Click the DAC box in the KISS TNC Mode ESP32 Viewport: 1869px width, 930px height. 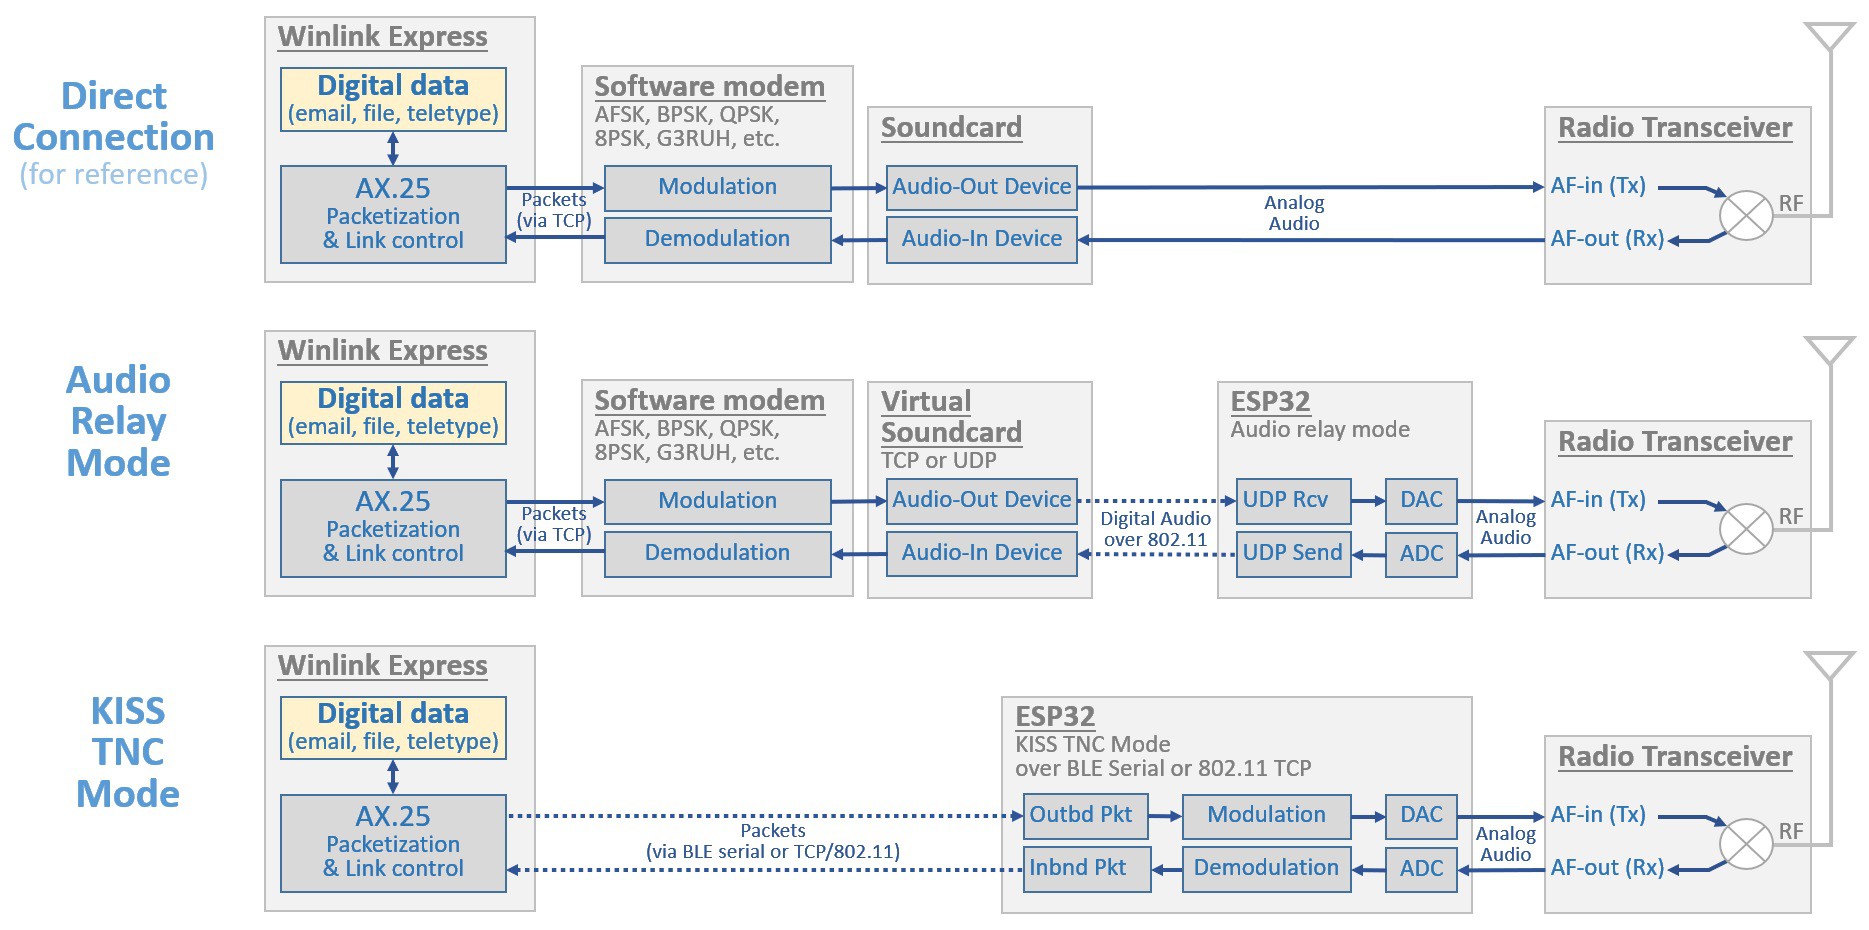(x=1422, y=816)
